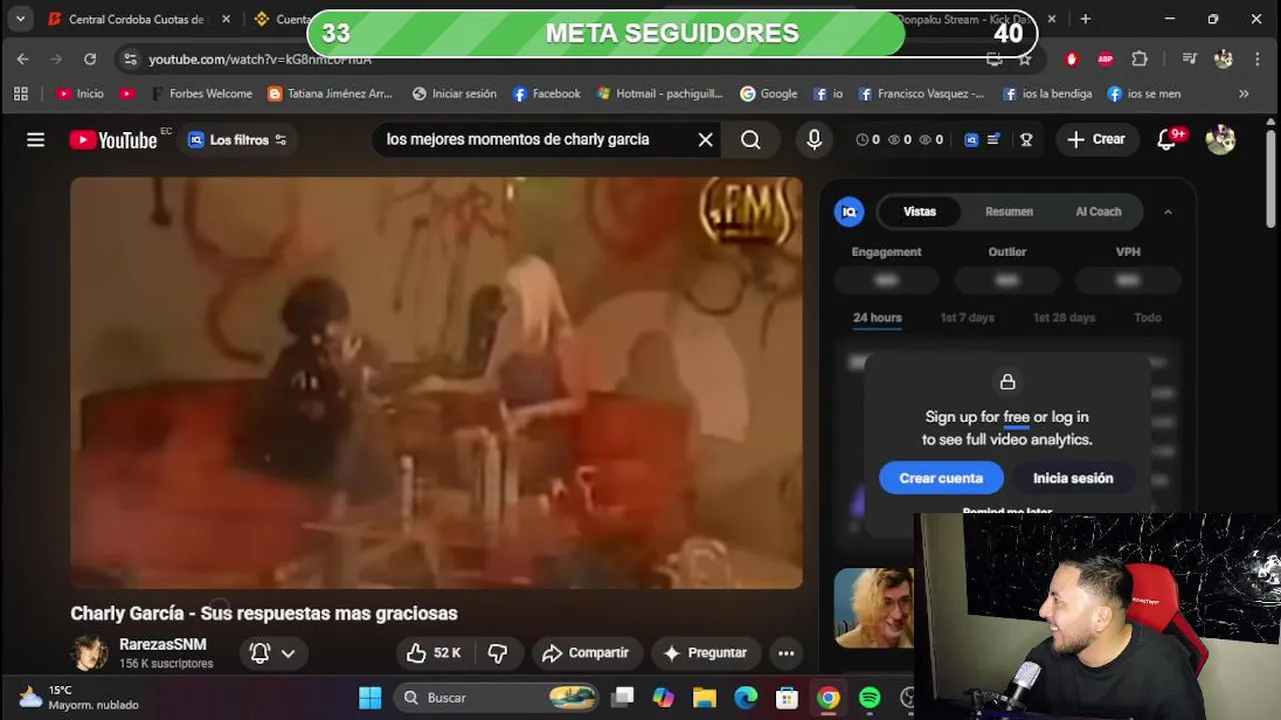This screenshot has height=720, width=1281.
Task: Open the Chrome tab search dropdown
Action: click(20, 19)
